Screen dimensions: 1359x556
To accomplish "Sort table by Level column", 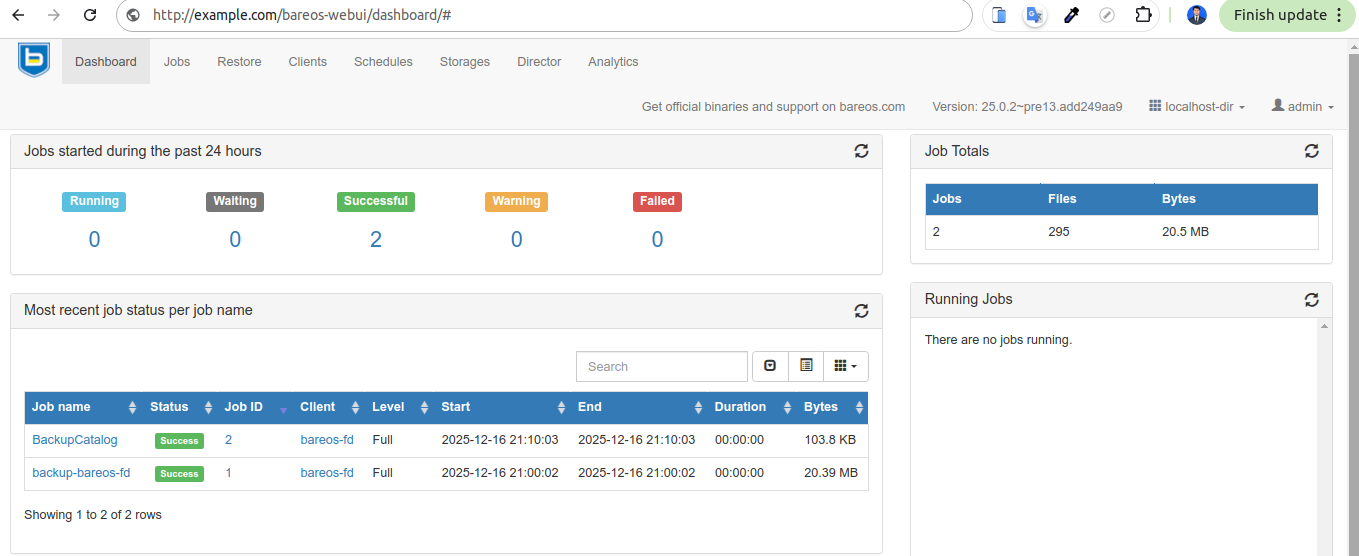I will coord(399,407).
